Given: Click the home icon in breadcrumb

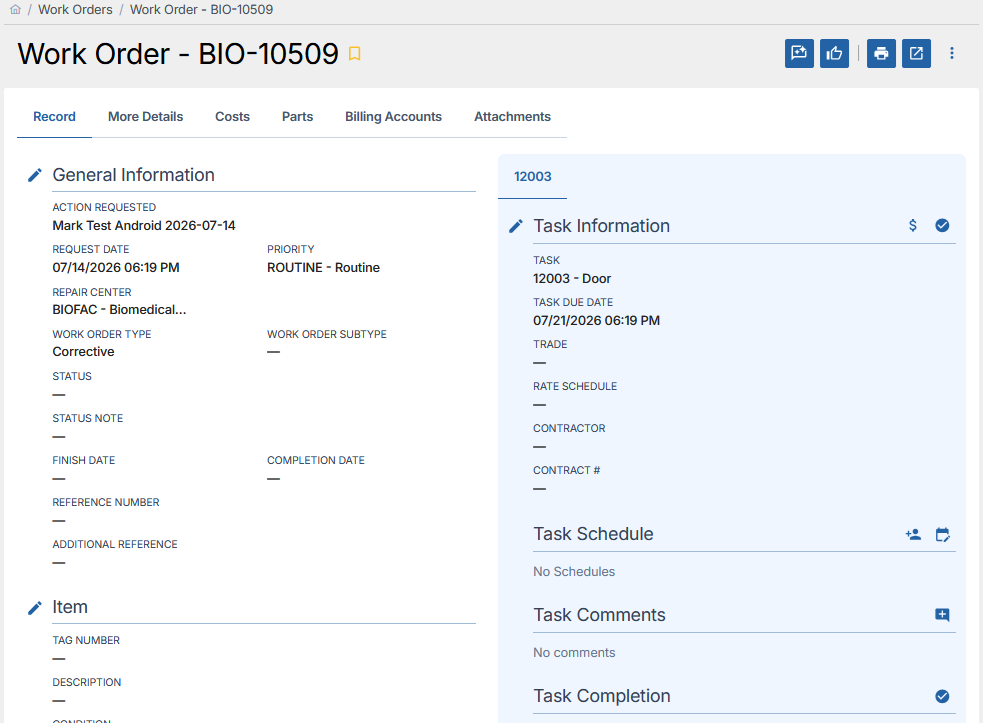Looking at the screenshot, I should 15,9.
